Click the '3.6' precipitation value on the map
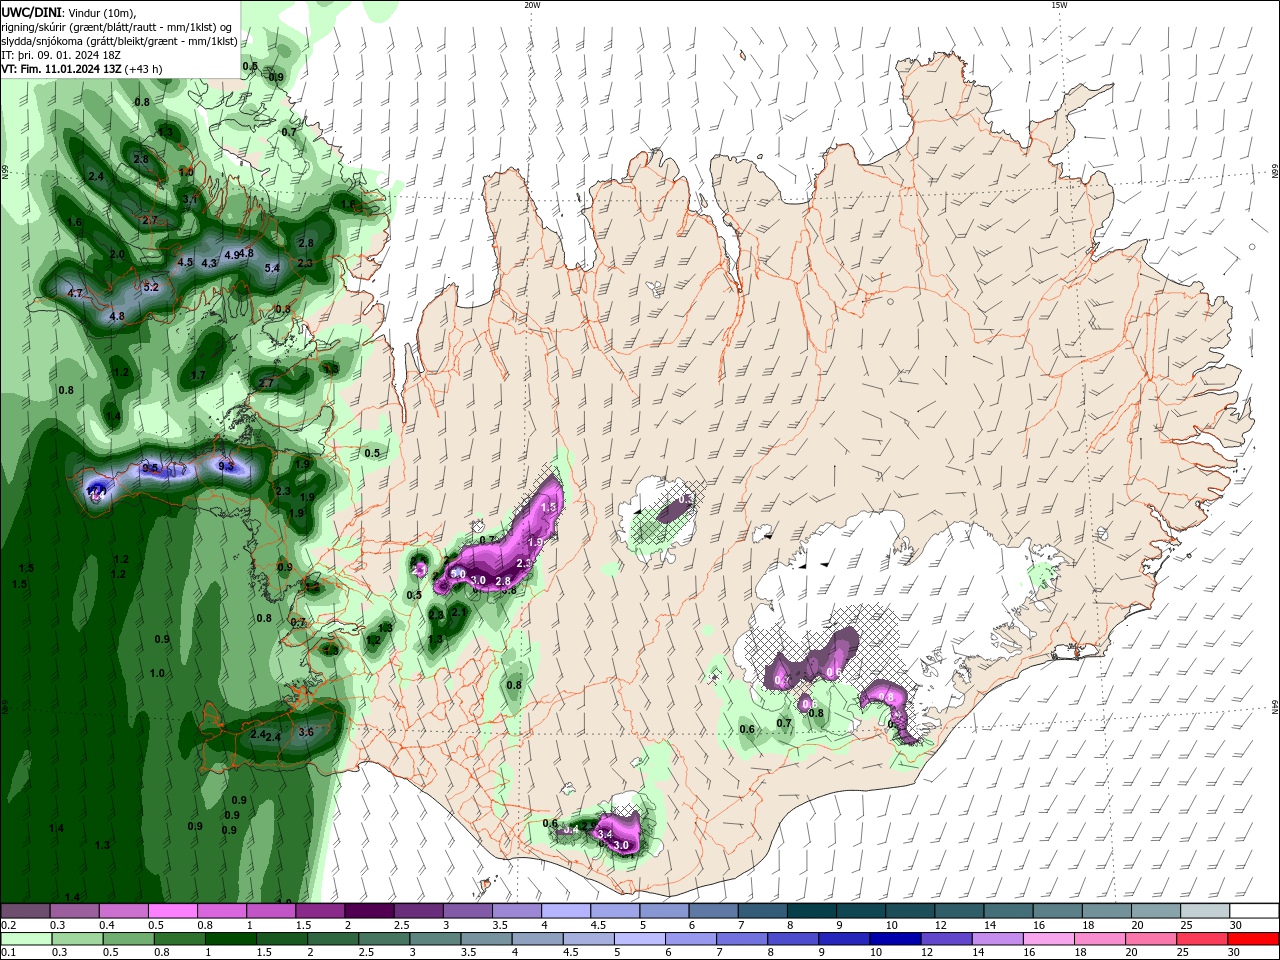Image resolution: width=1280 pixels, height=960 pixels. pos(307,732)
